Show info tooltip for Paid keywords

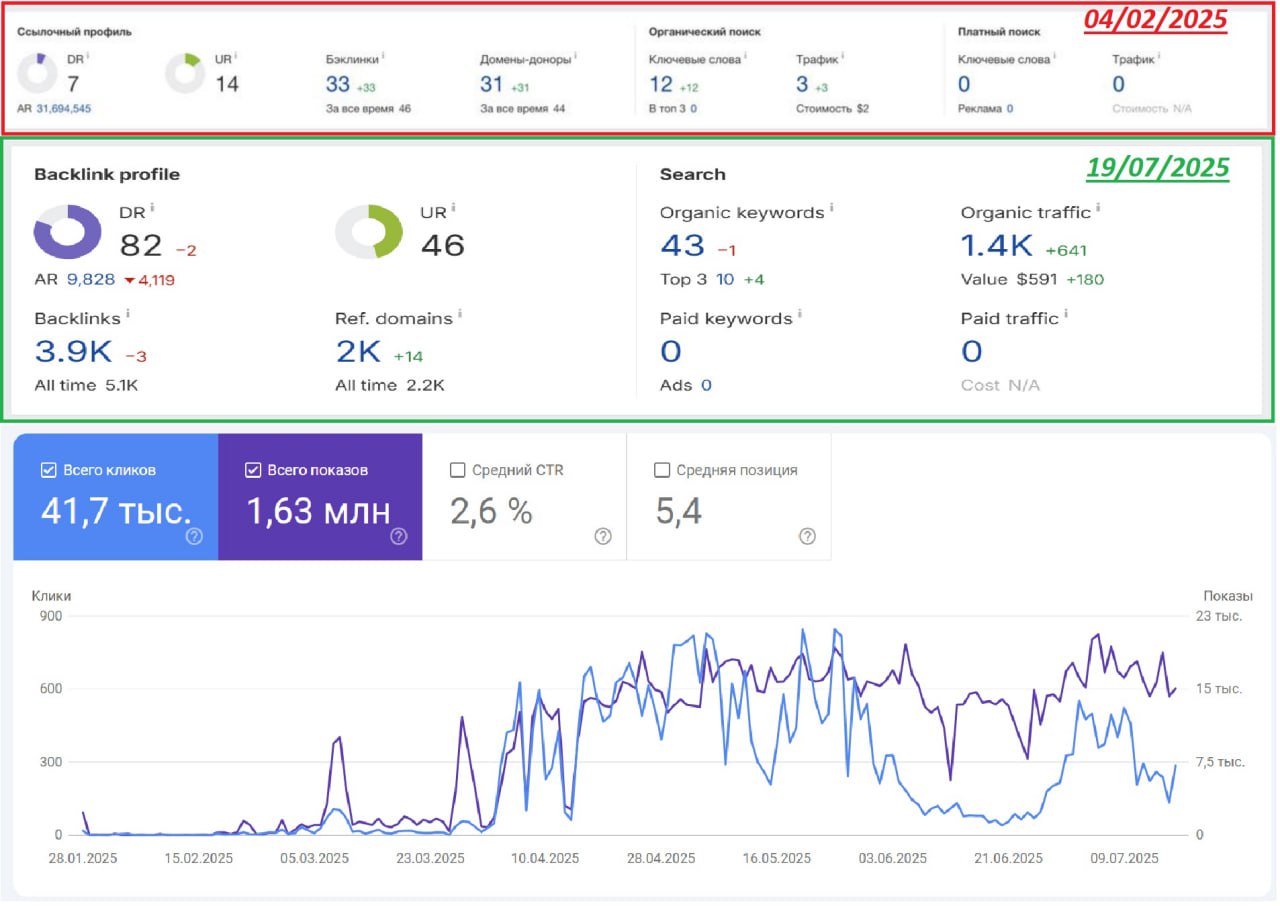tap(799, 315)
